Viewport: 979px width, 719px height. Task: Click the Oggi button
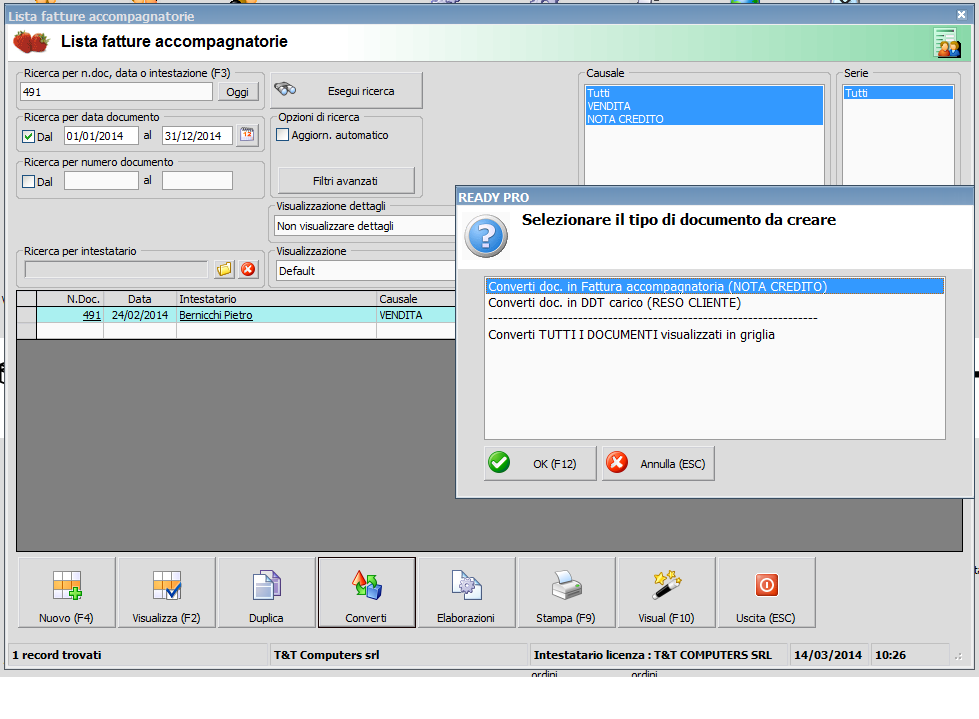pyautogui.click(x=237, y=92)
